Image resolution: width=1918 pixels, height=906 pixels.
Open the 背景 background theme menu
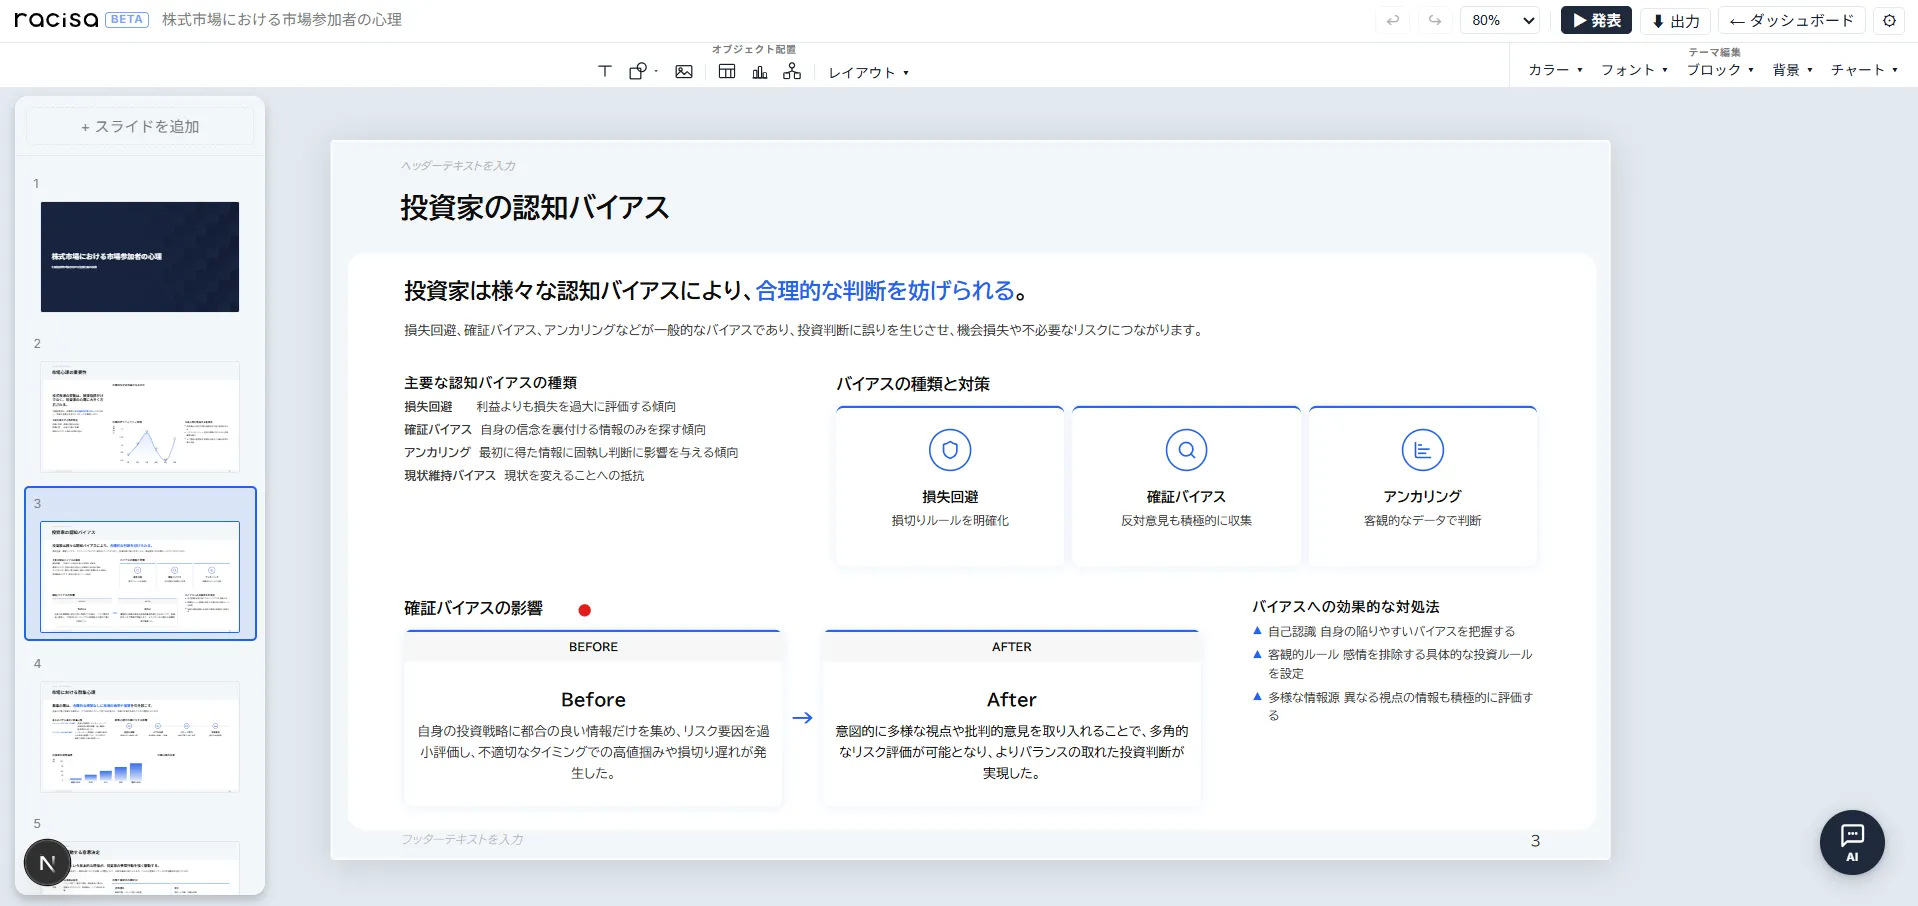[x=1792, y=69]
